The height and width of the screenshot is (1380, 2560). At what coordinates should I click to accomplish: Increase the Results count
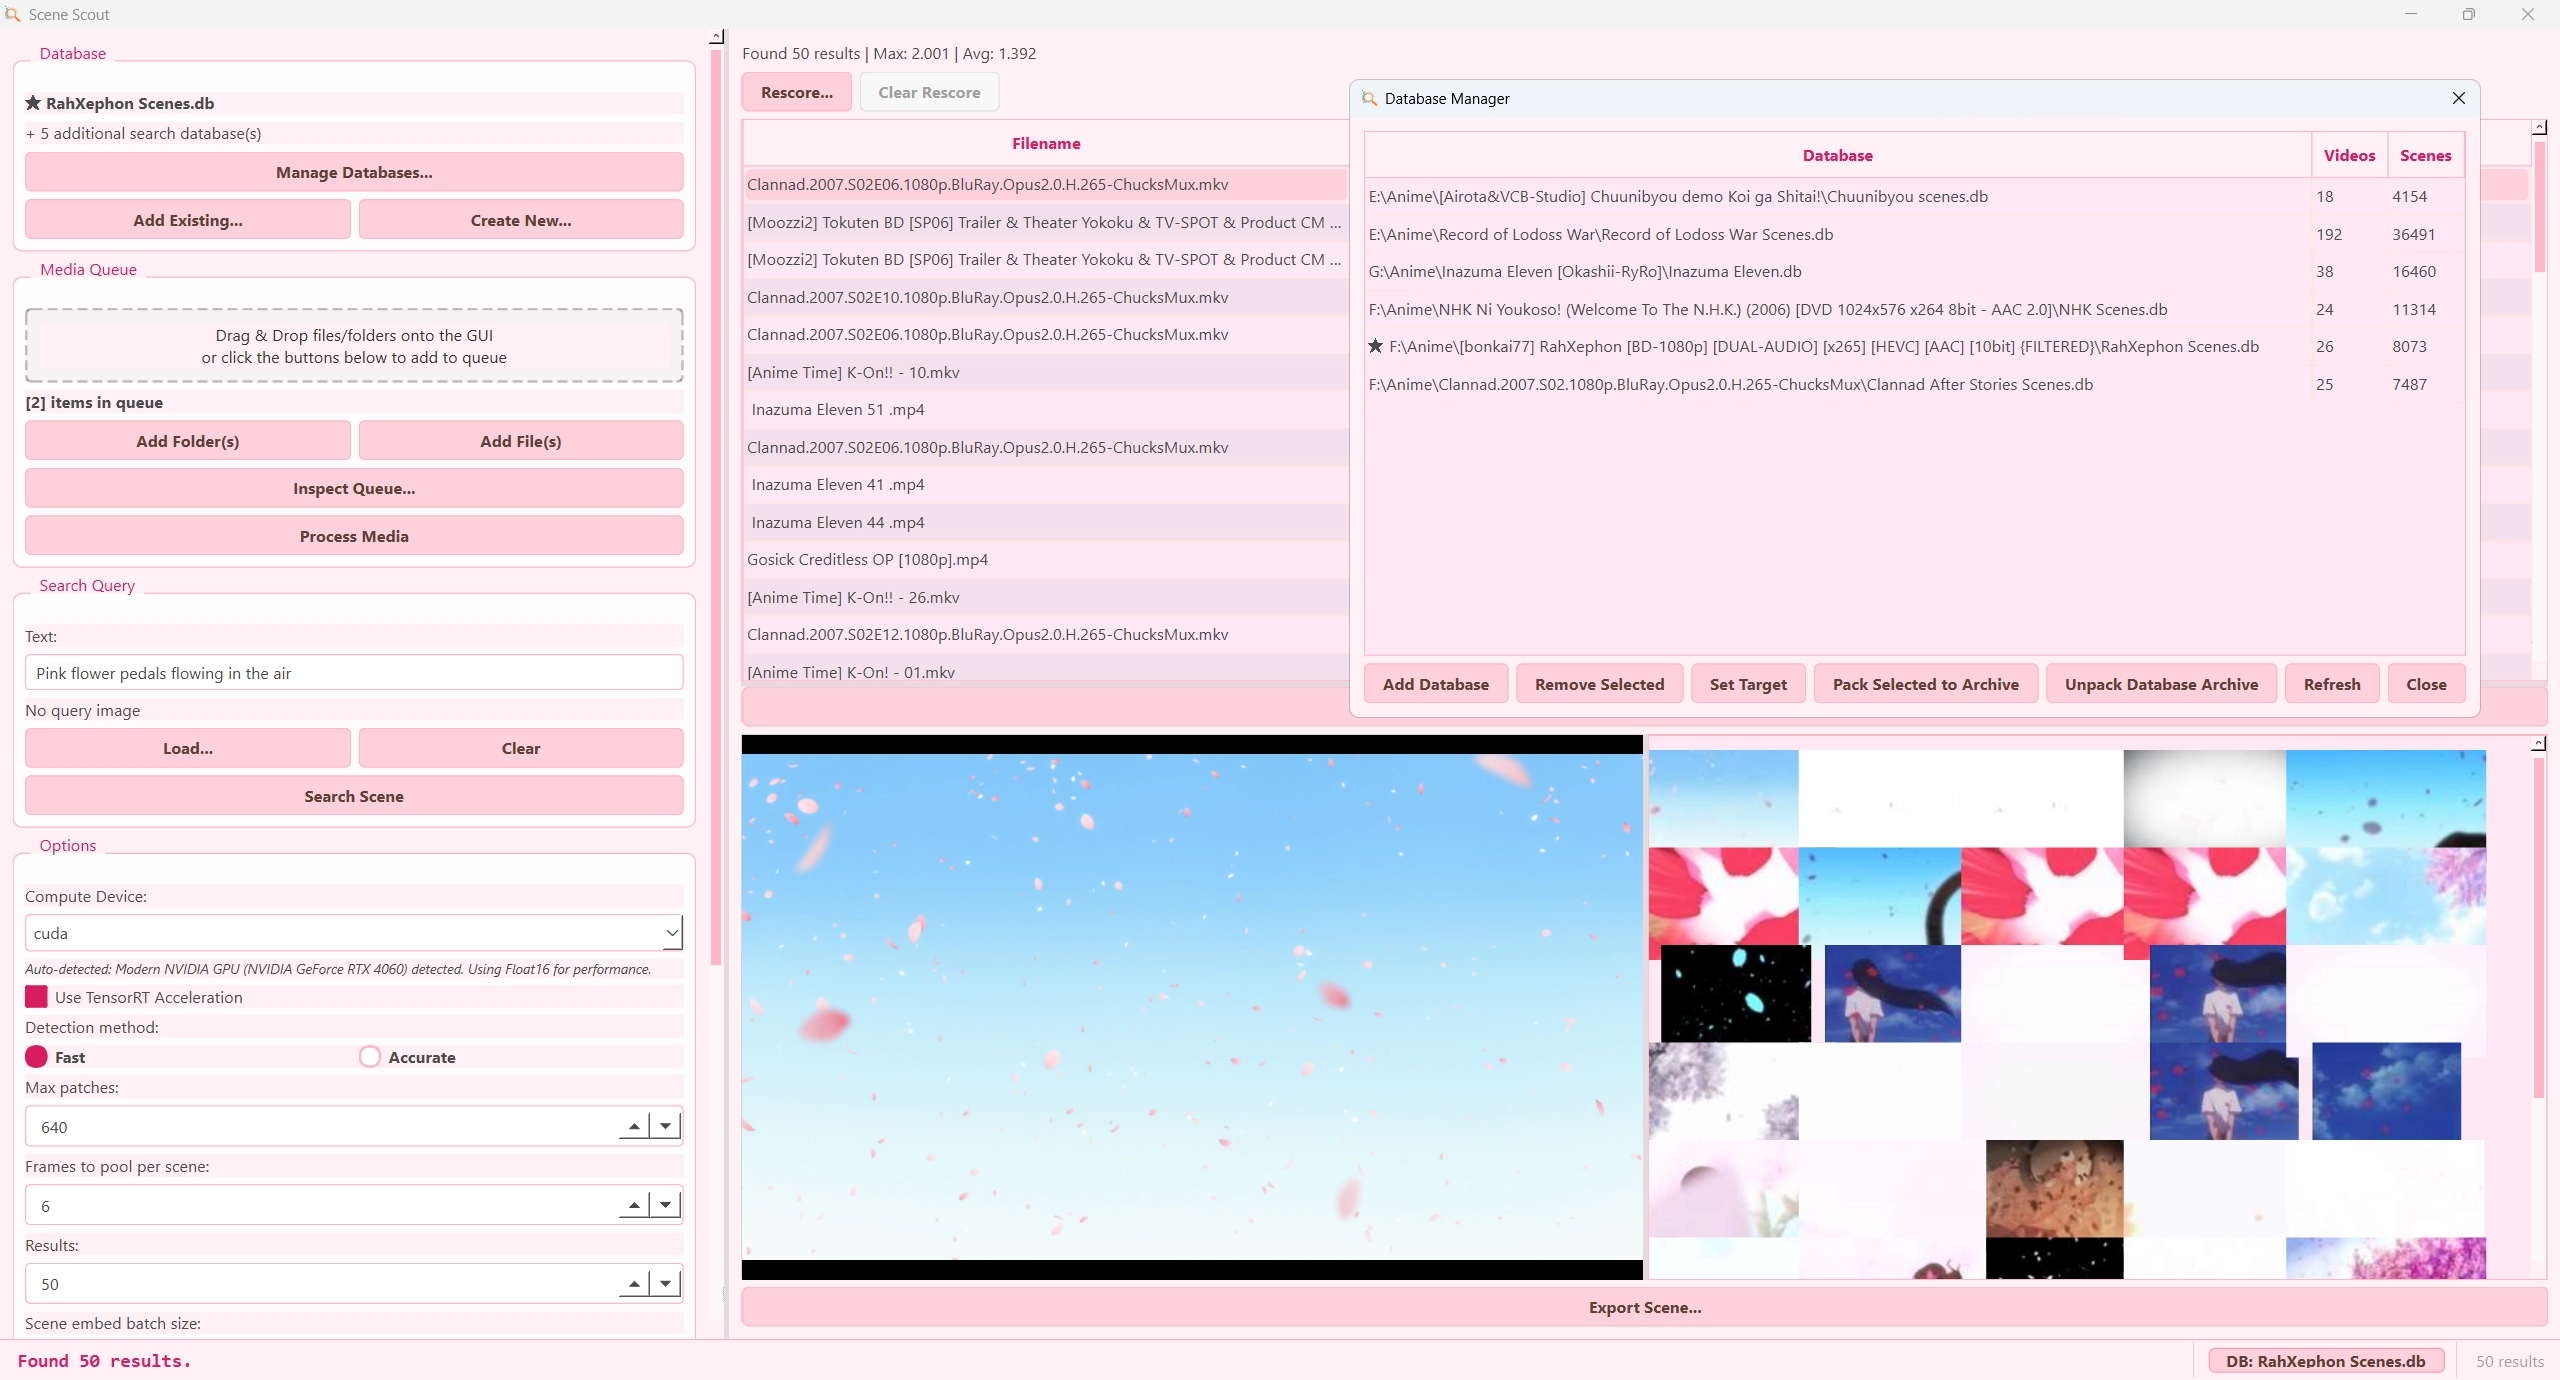click(634, 1284)
